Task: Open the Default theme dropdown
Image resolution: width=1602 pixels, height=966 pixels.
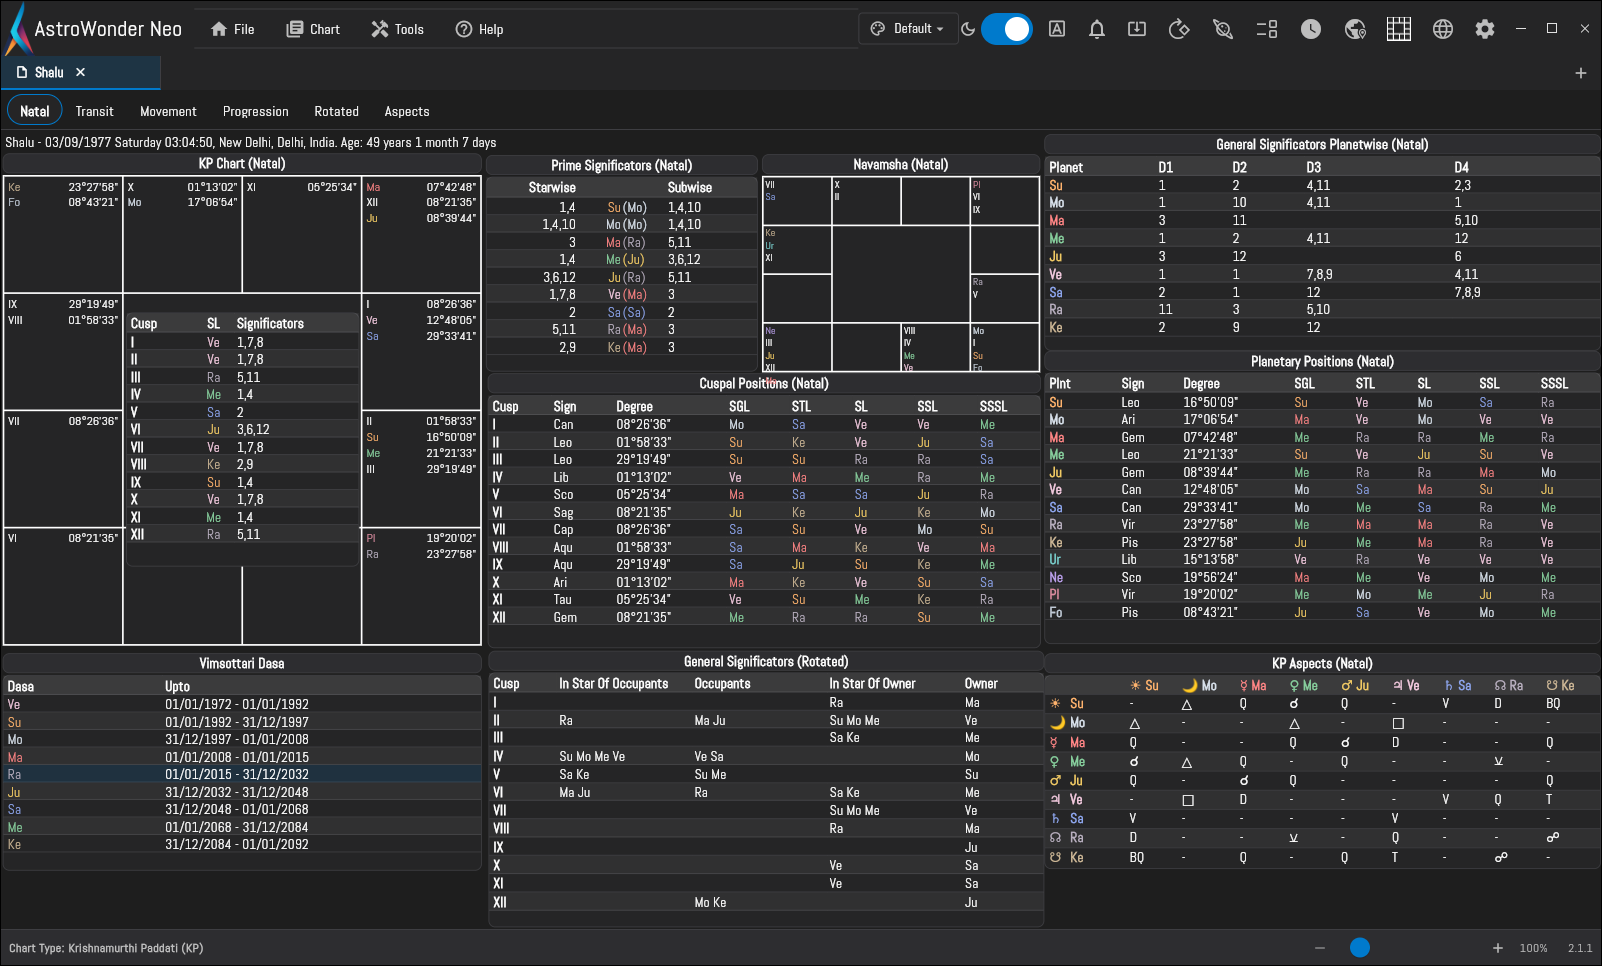Action: pyautogui.click(x=906, y=29)
